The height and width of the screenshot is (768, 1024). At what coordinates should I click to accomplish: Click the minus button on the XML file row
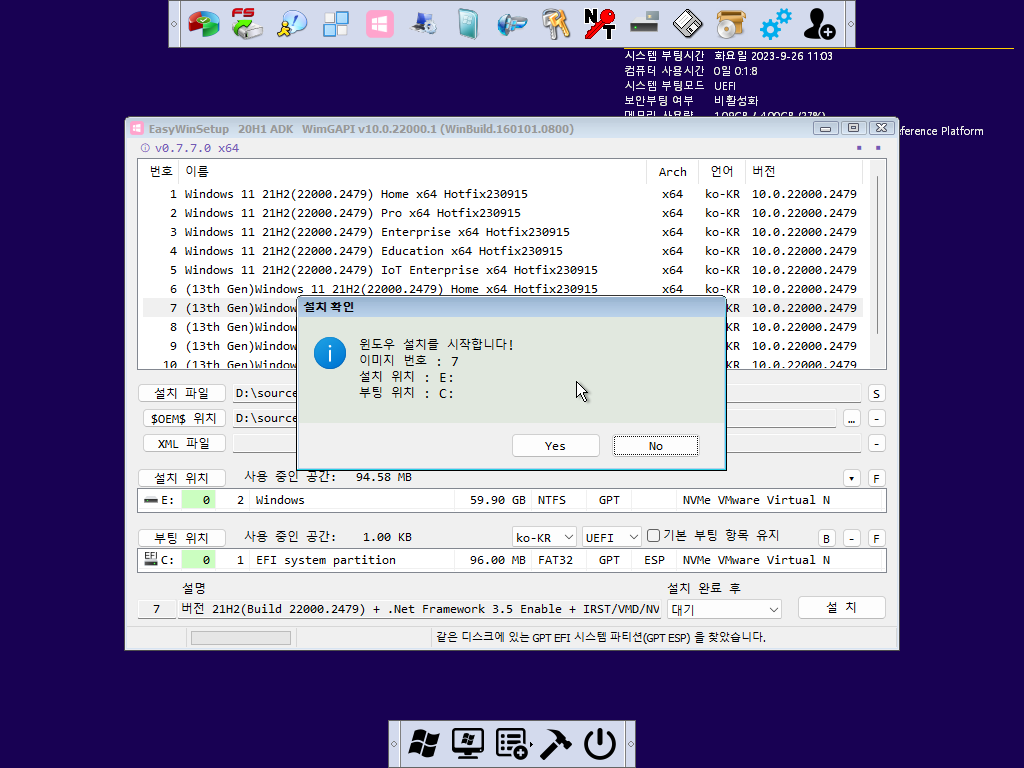[876, 444]
